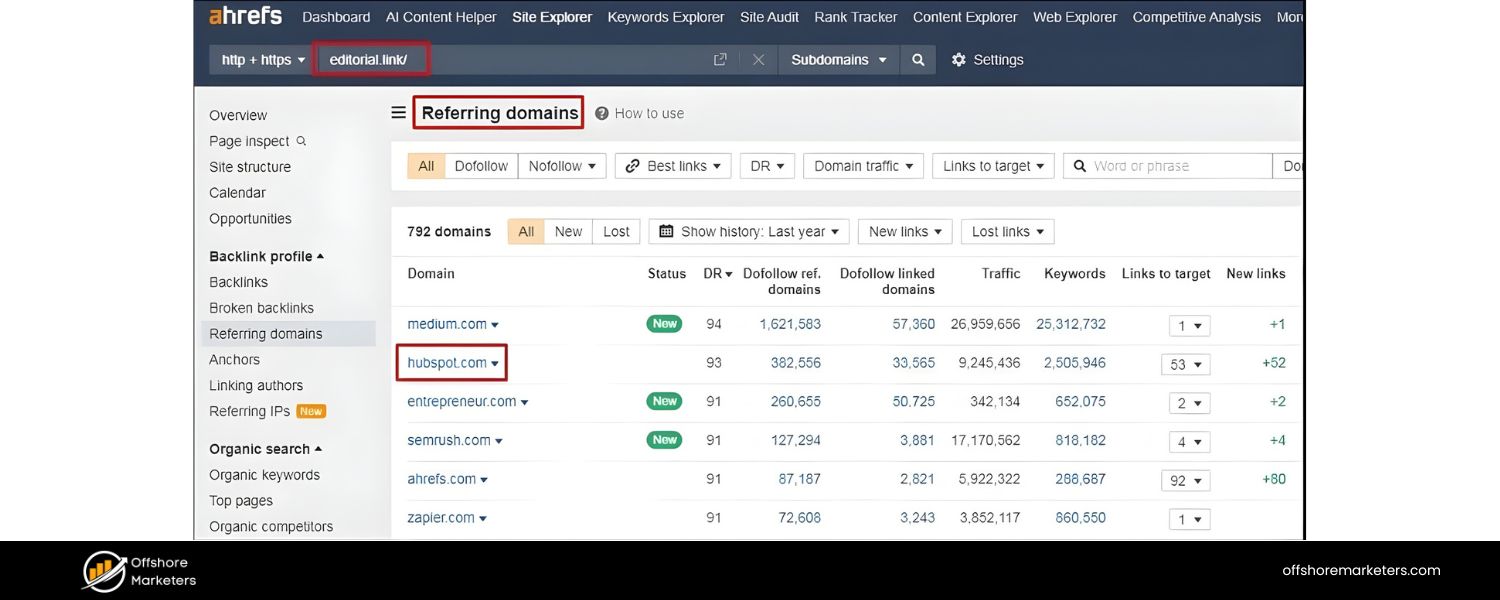Open URL in new tab icon
The width and height of the screenshot is (1500, 600).
pos(720,60)
